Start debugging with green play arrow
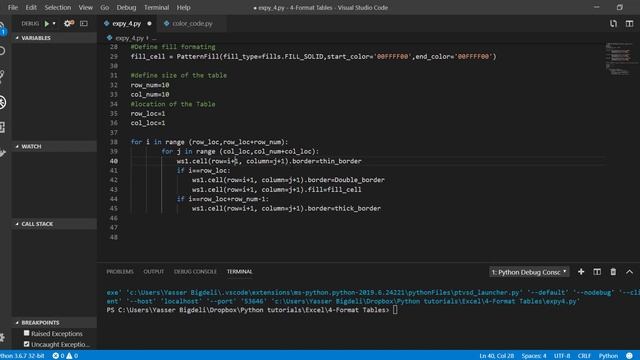This screenshot has height=360, width=640. (x=47, y=24)
